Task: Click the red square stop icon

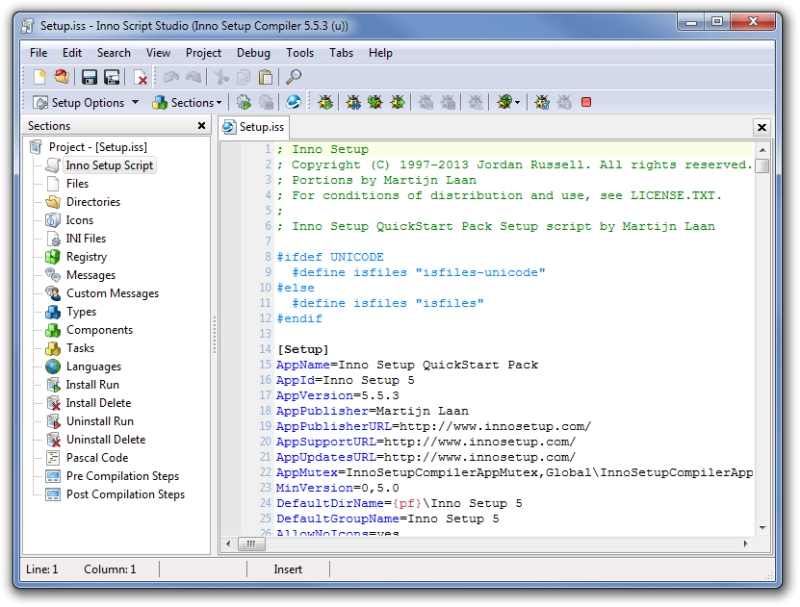Action: click(x=586, y=103)
